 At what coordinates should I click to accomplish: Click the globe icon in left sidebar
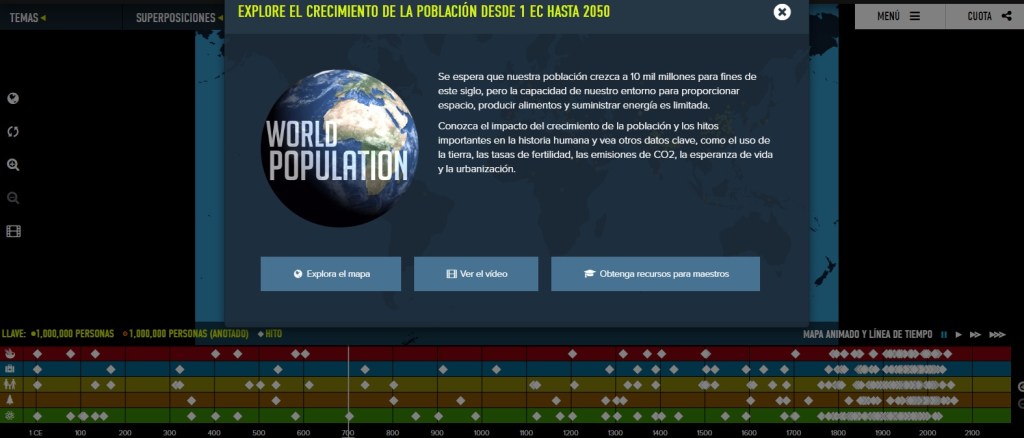pyautogui.click(x=13, y=99)
